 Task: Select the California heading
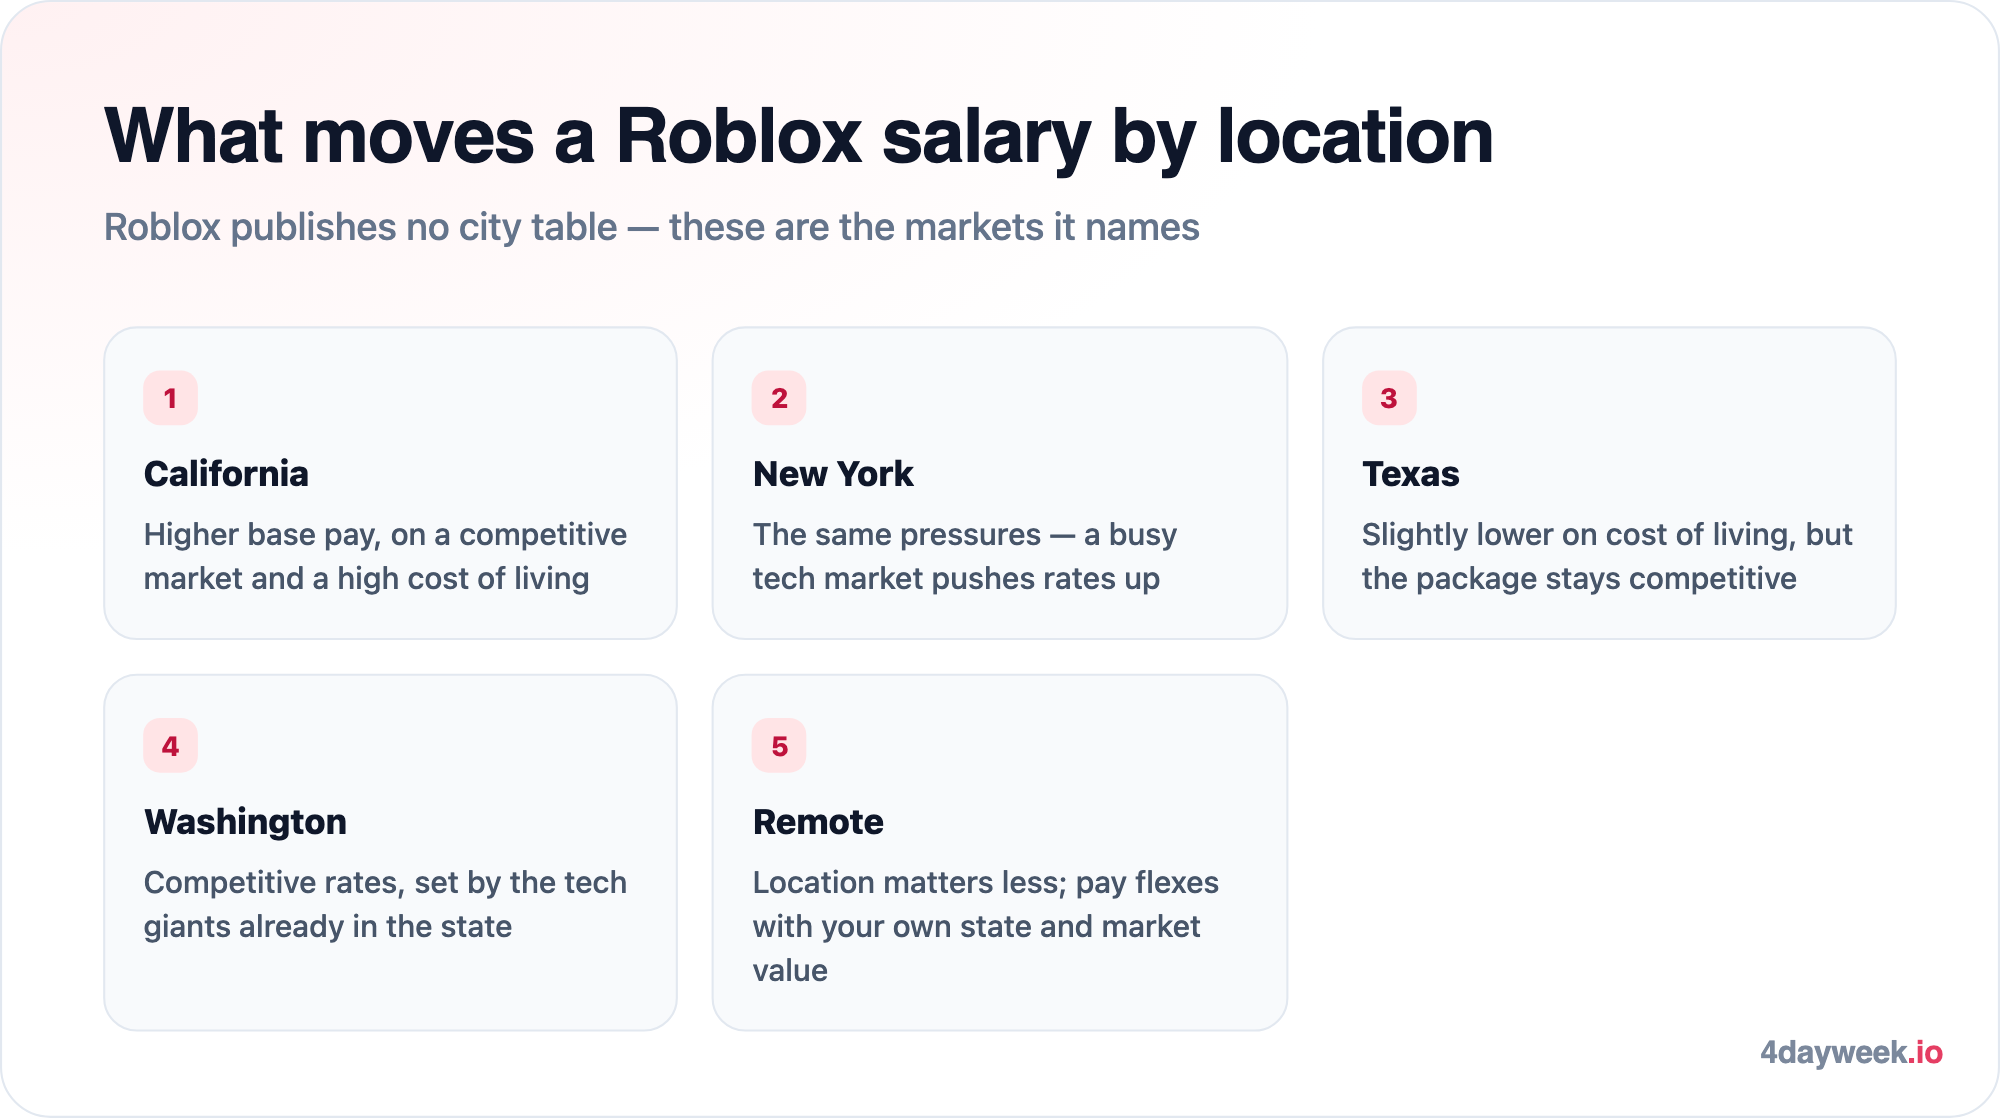pos(226,474)
